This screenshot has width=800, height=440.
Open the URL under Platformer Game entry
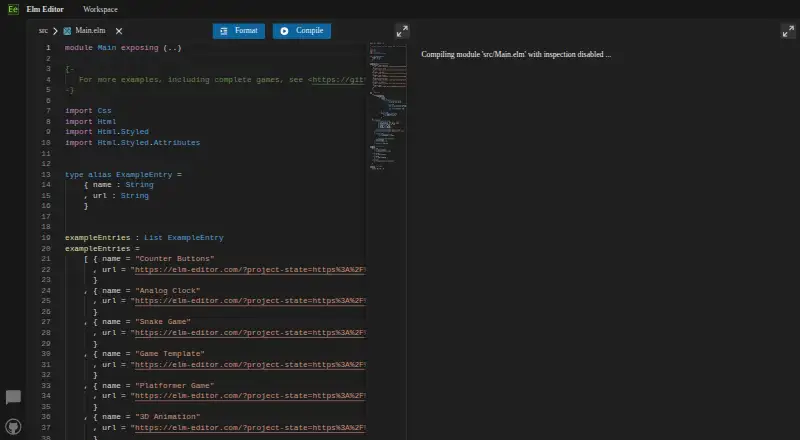[250, 396]
